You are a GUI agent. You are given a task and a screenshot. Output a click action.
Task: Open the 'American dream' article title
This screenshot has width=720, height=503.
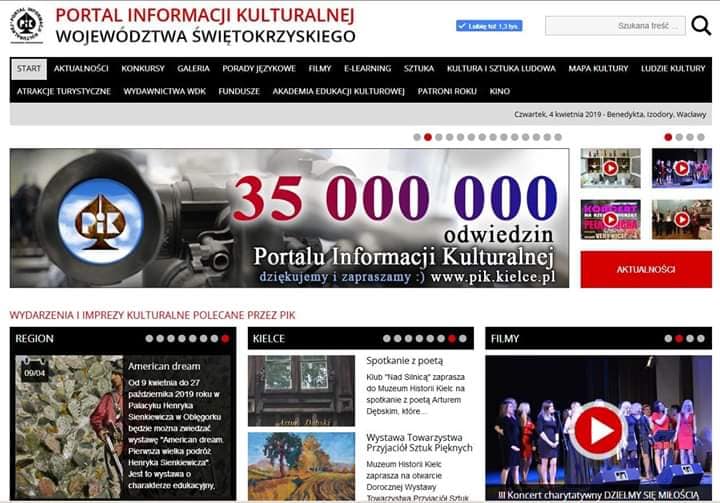tap(164, 366)
